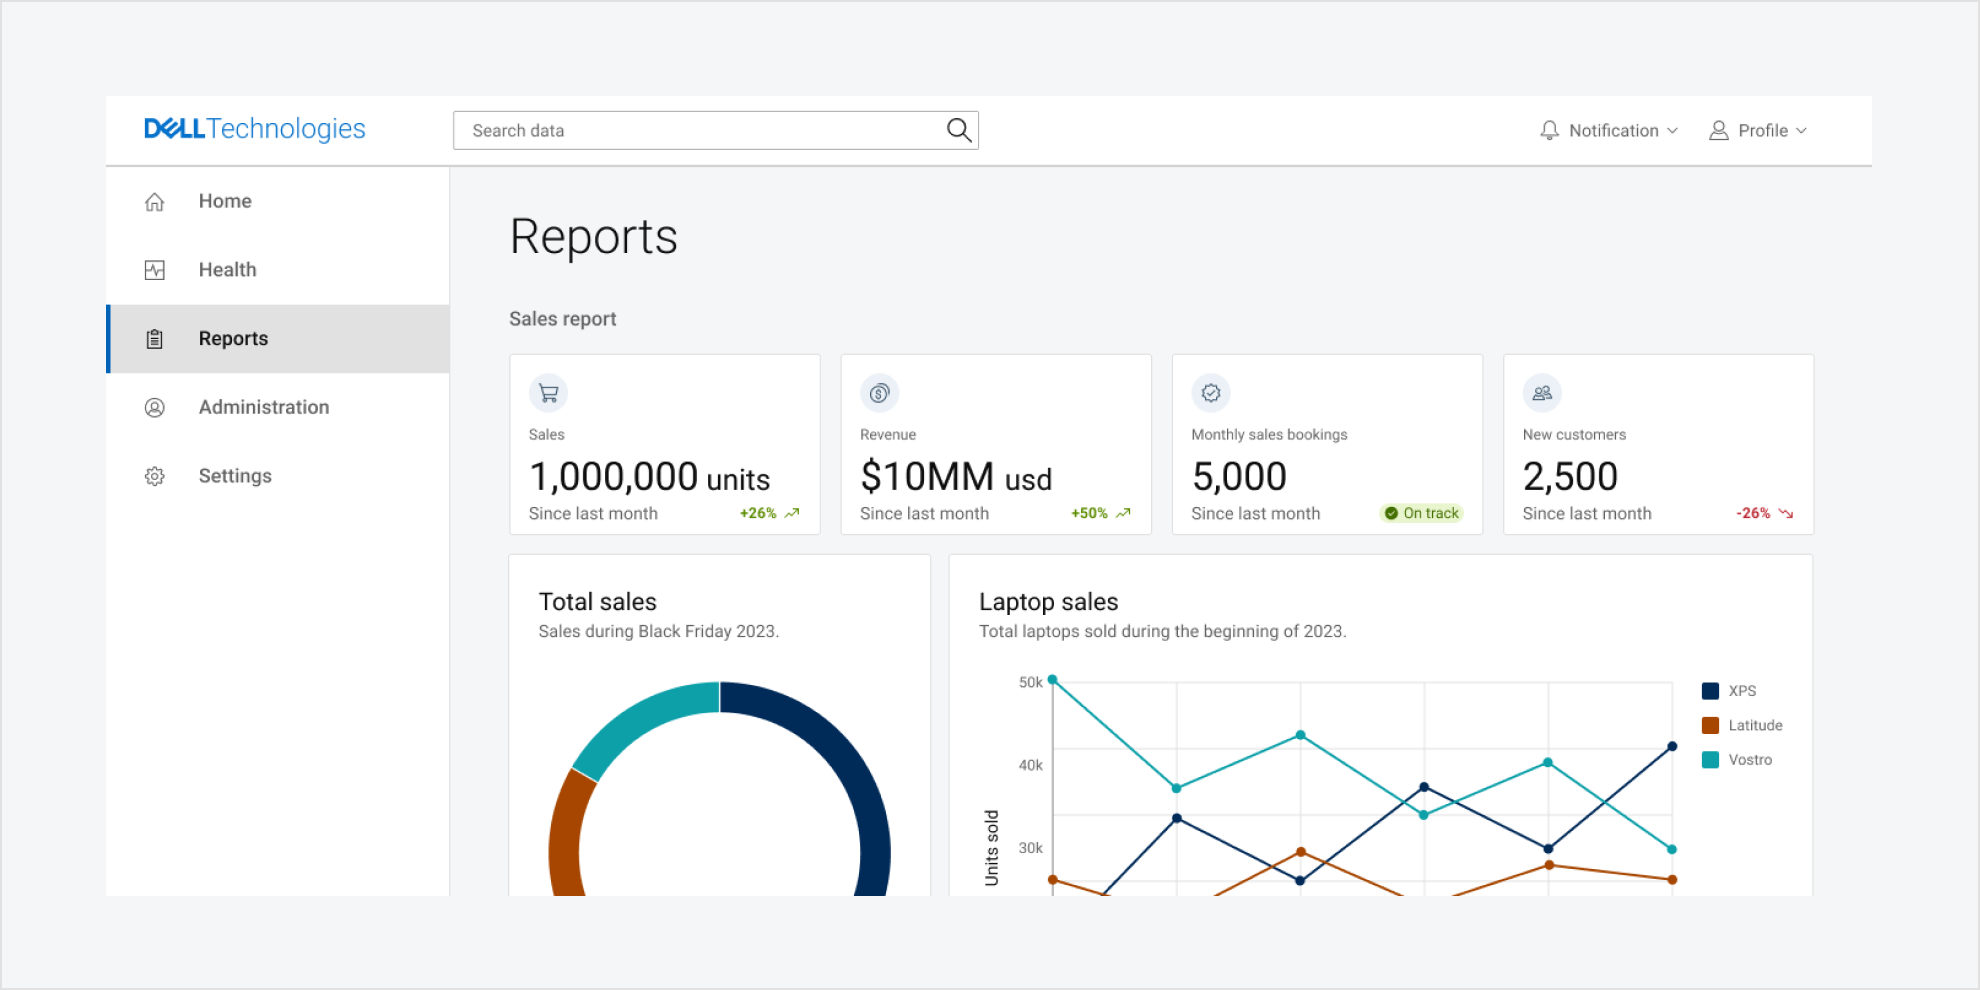1980x990 pixels.
Task: Open the Administration page from the menu
Action: (263, 407)
